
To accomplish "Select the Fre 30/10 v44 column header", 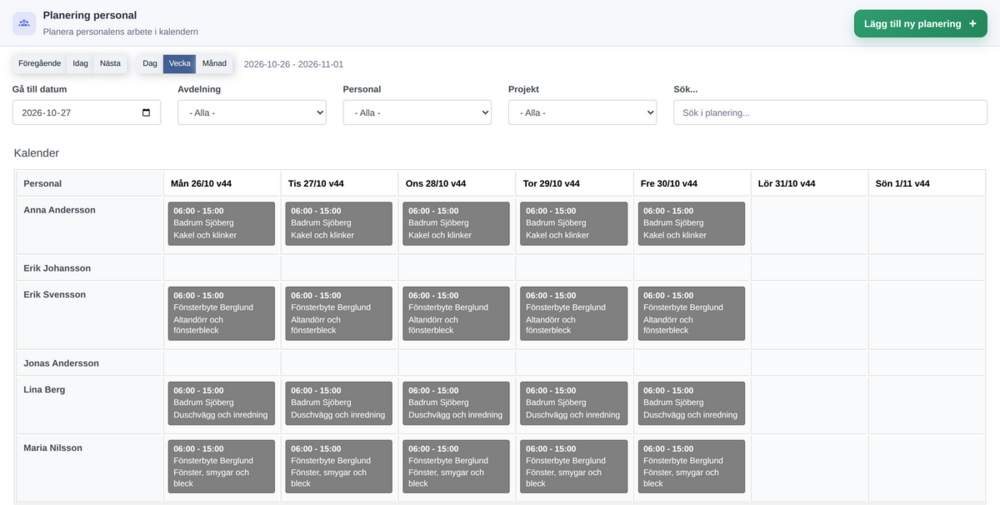I will pos(691,184).
